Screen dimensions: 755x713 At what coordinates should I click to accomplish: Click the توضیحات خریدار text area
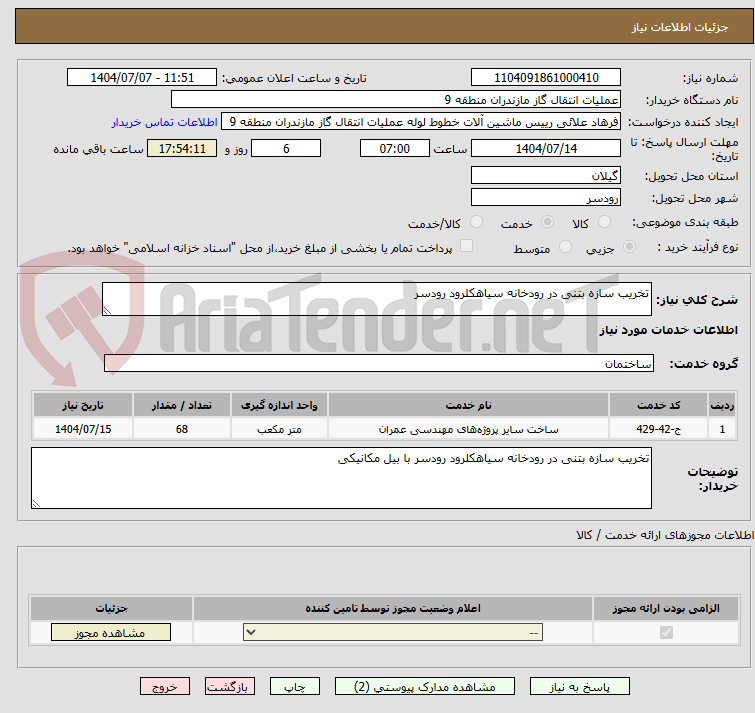[341, 478]
